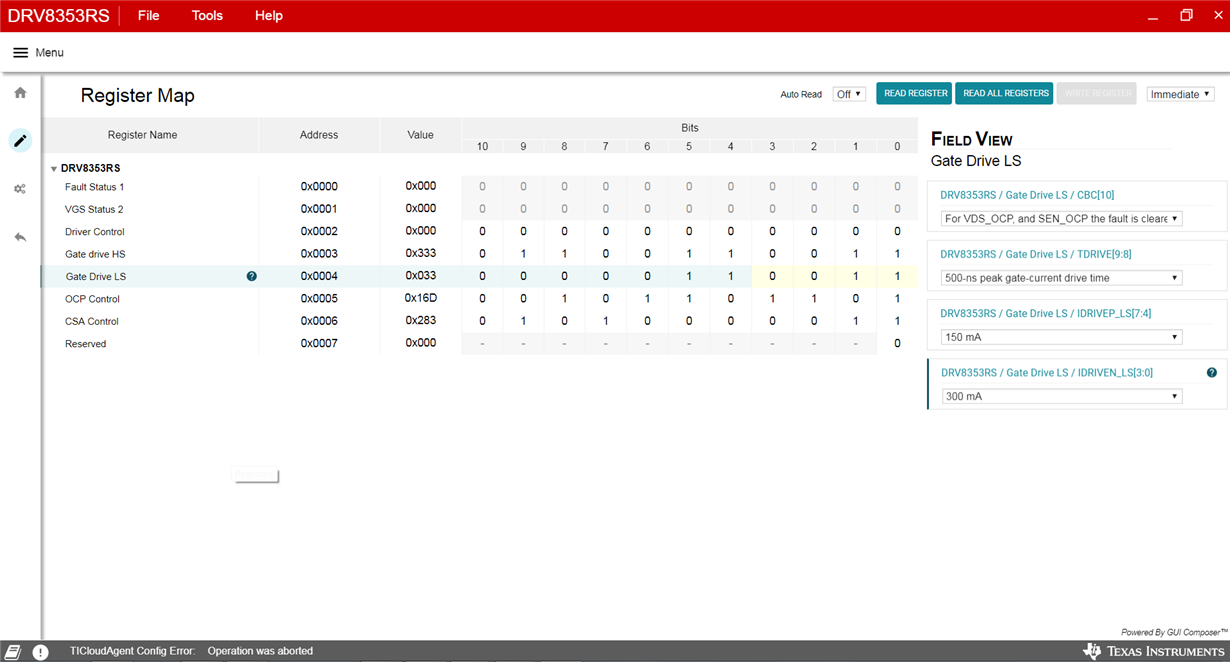Open the IDRIVEN_LS 300 mA dropdown

click(1062, 396)
